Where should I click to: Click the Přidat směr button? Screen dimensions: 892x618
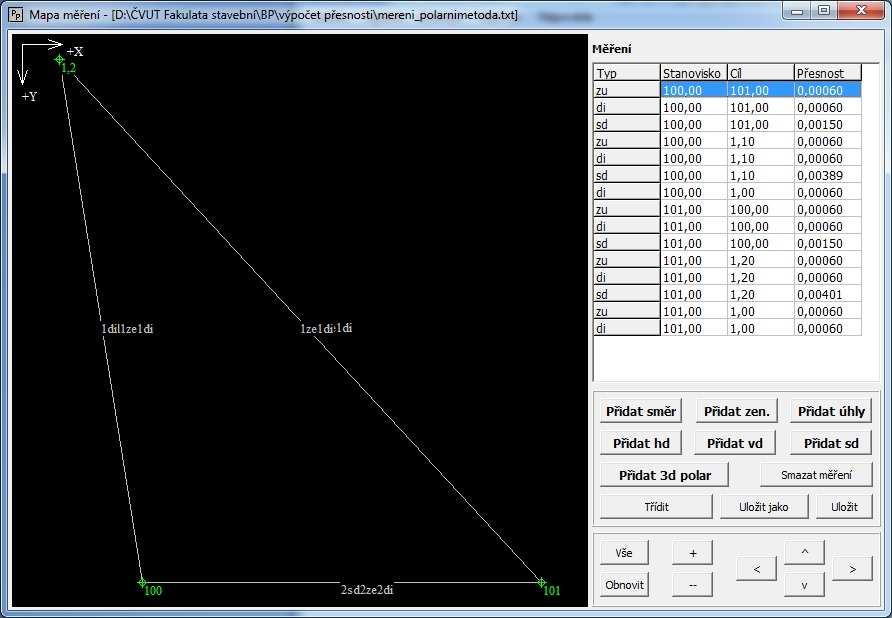(x=641, y=411)
